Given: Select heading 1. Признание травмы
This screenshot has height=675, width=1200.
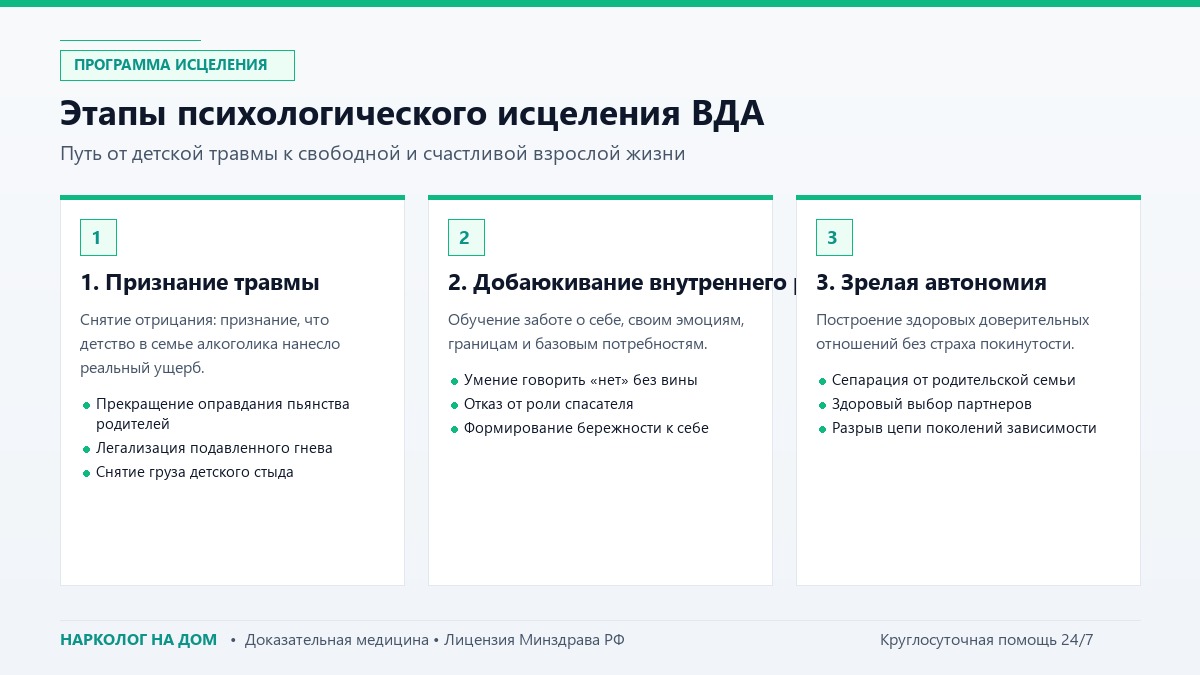Looking at the screenshot, I should pyautogui.click(x=200, y=283).
